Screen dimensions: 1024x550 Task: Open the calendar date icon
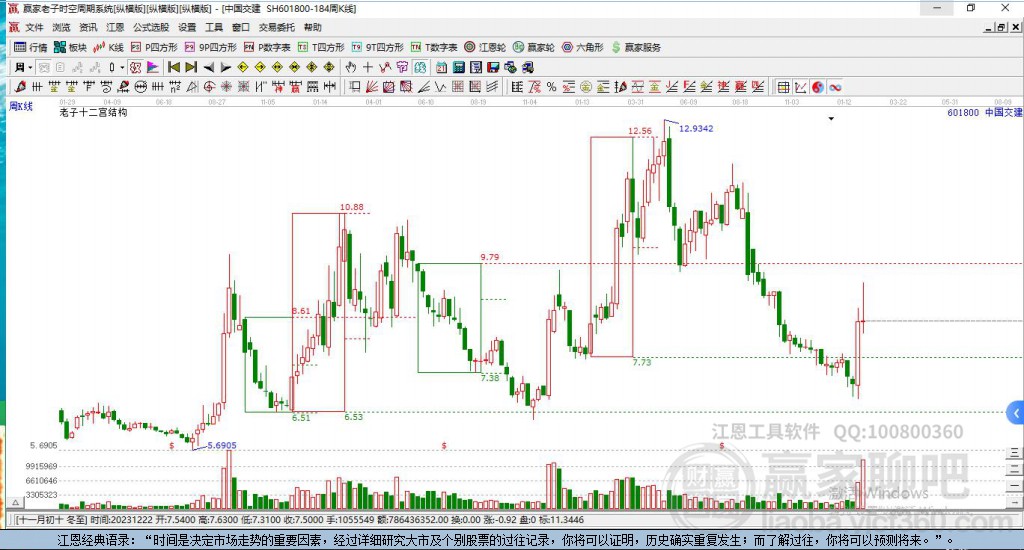(441, 67)
